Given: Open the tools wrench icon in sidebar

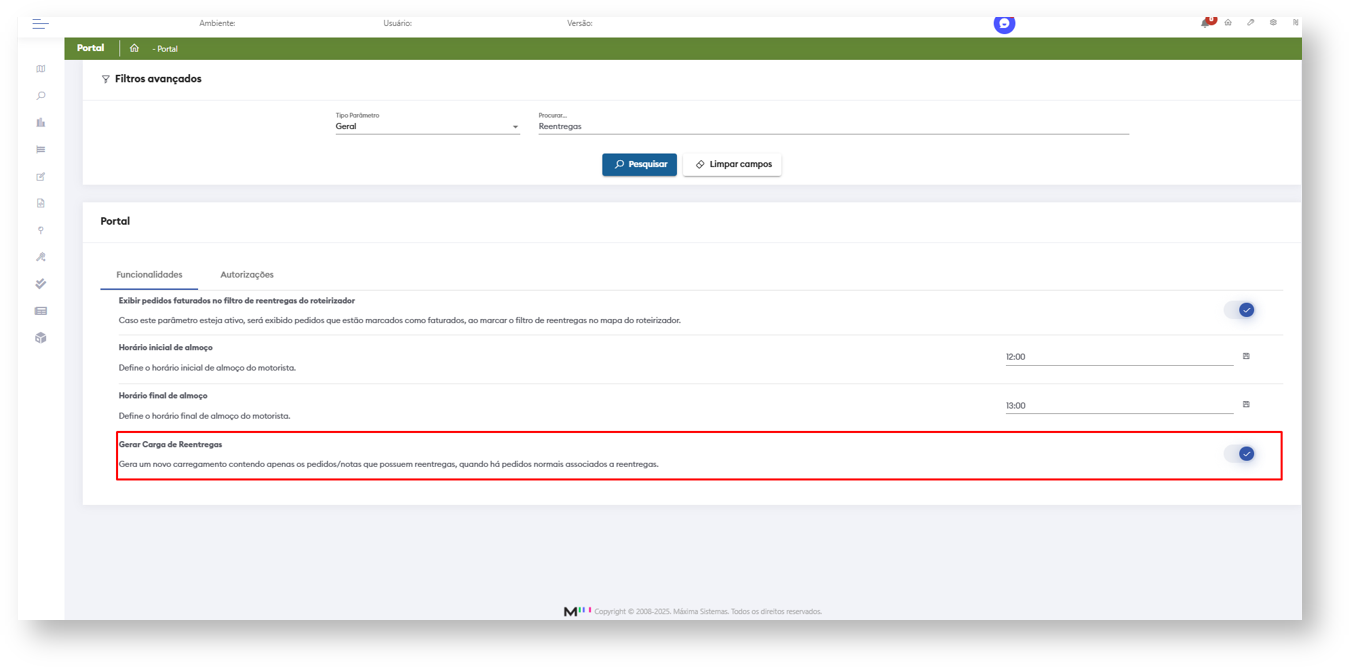Looking at the screenshot, I should coord(41,257).
